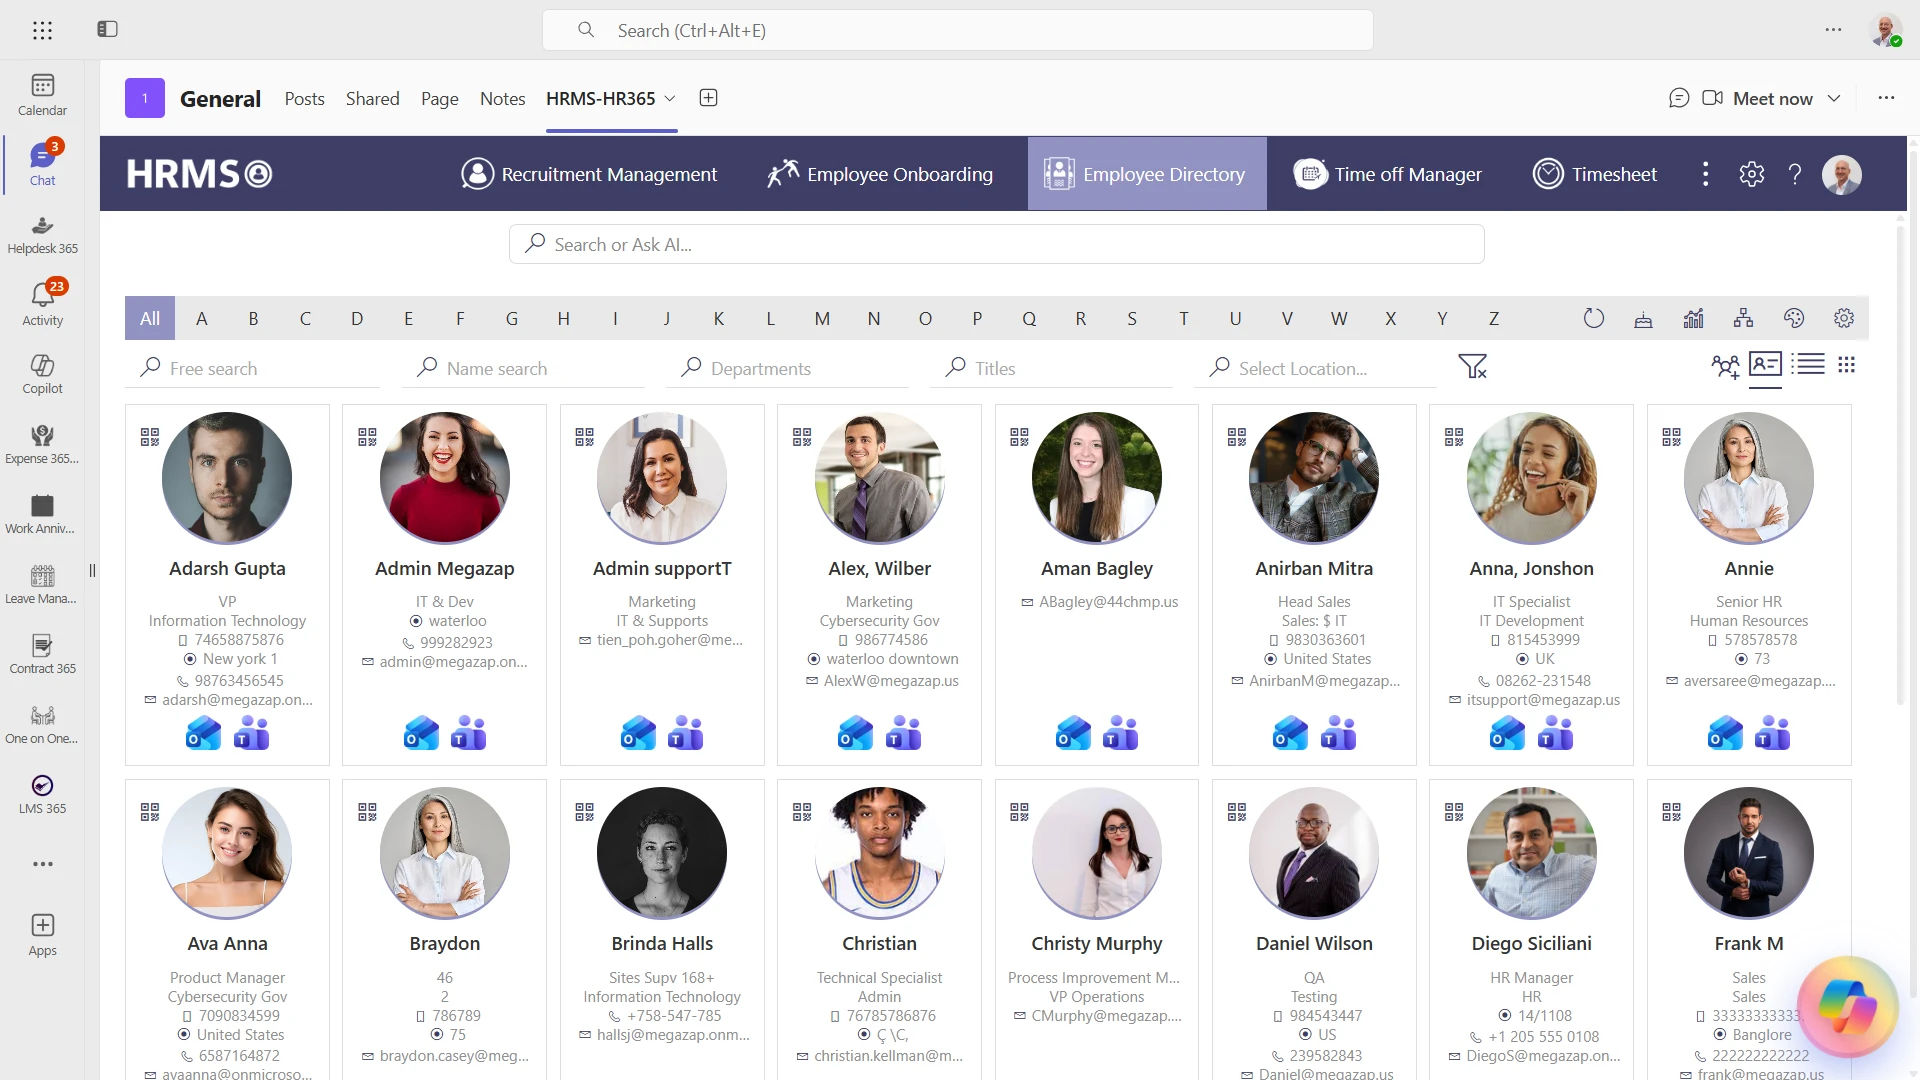This screenshot has width=1920, height=1080.
Task: Start a meeting with Meet now
Action: click(x=1758, y=98)
